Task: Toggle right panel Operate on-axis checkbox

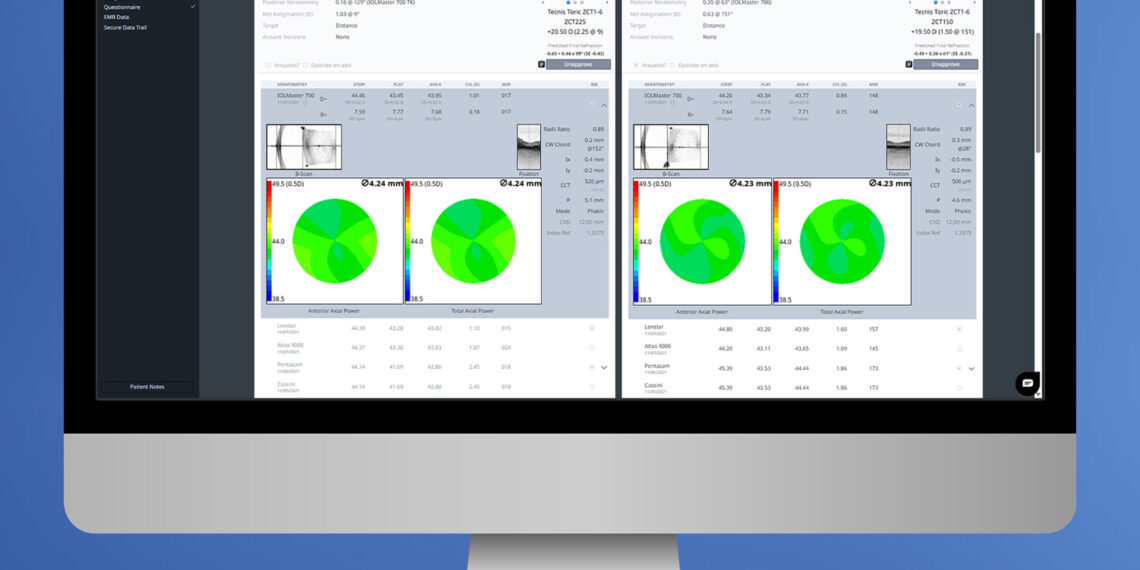Action: click(673, 65)
